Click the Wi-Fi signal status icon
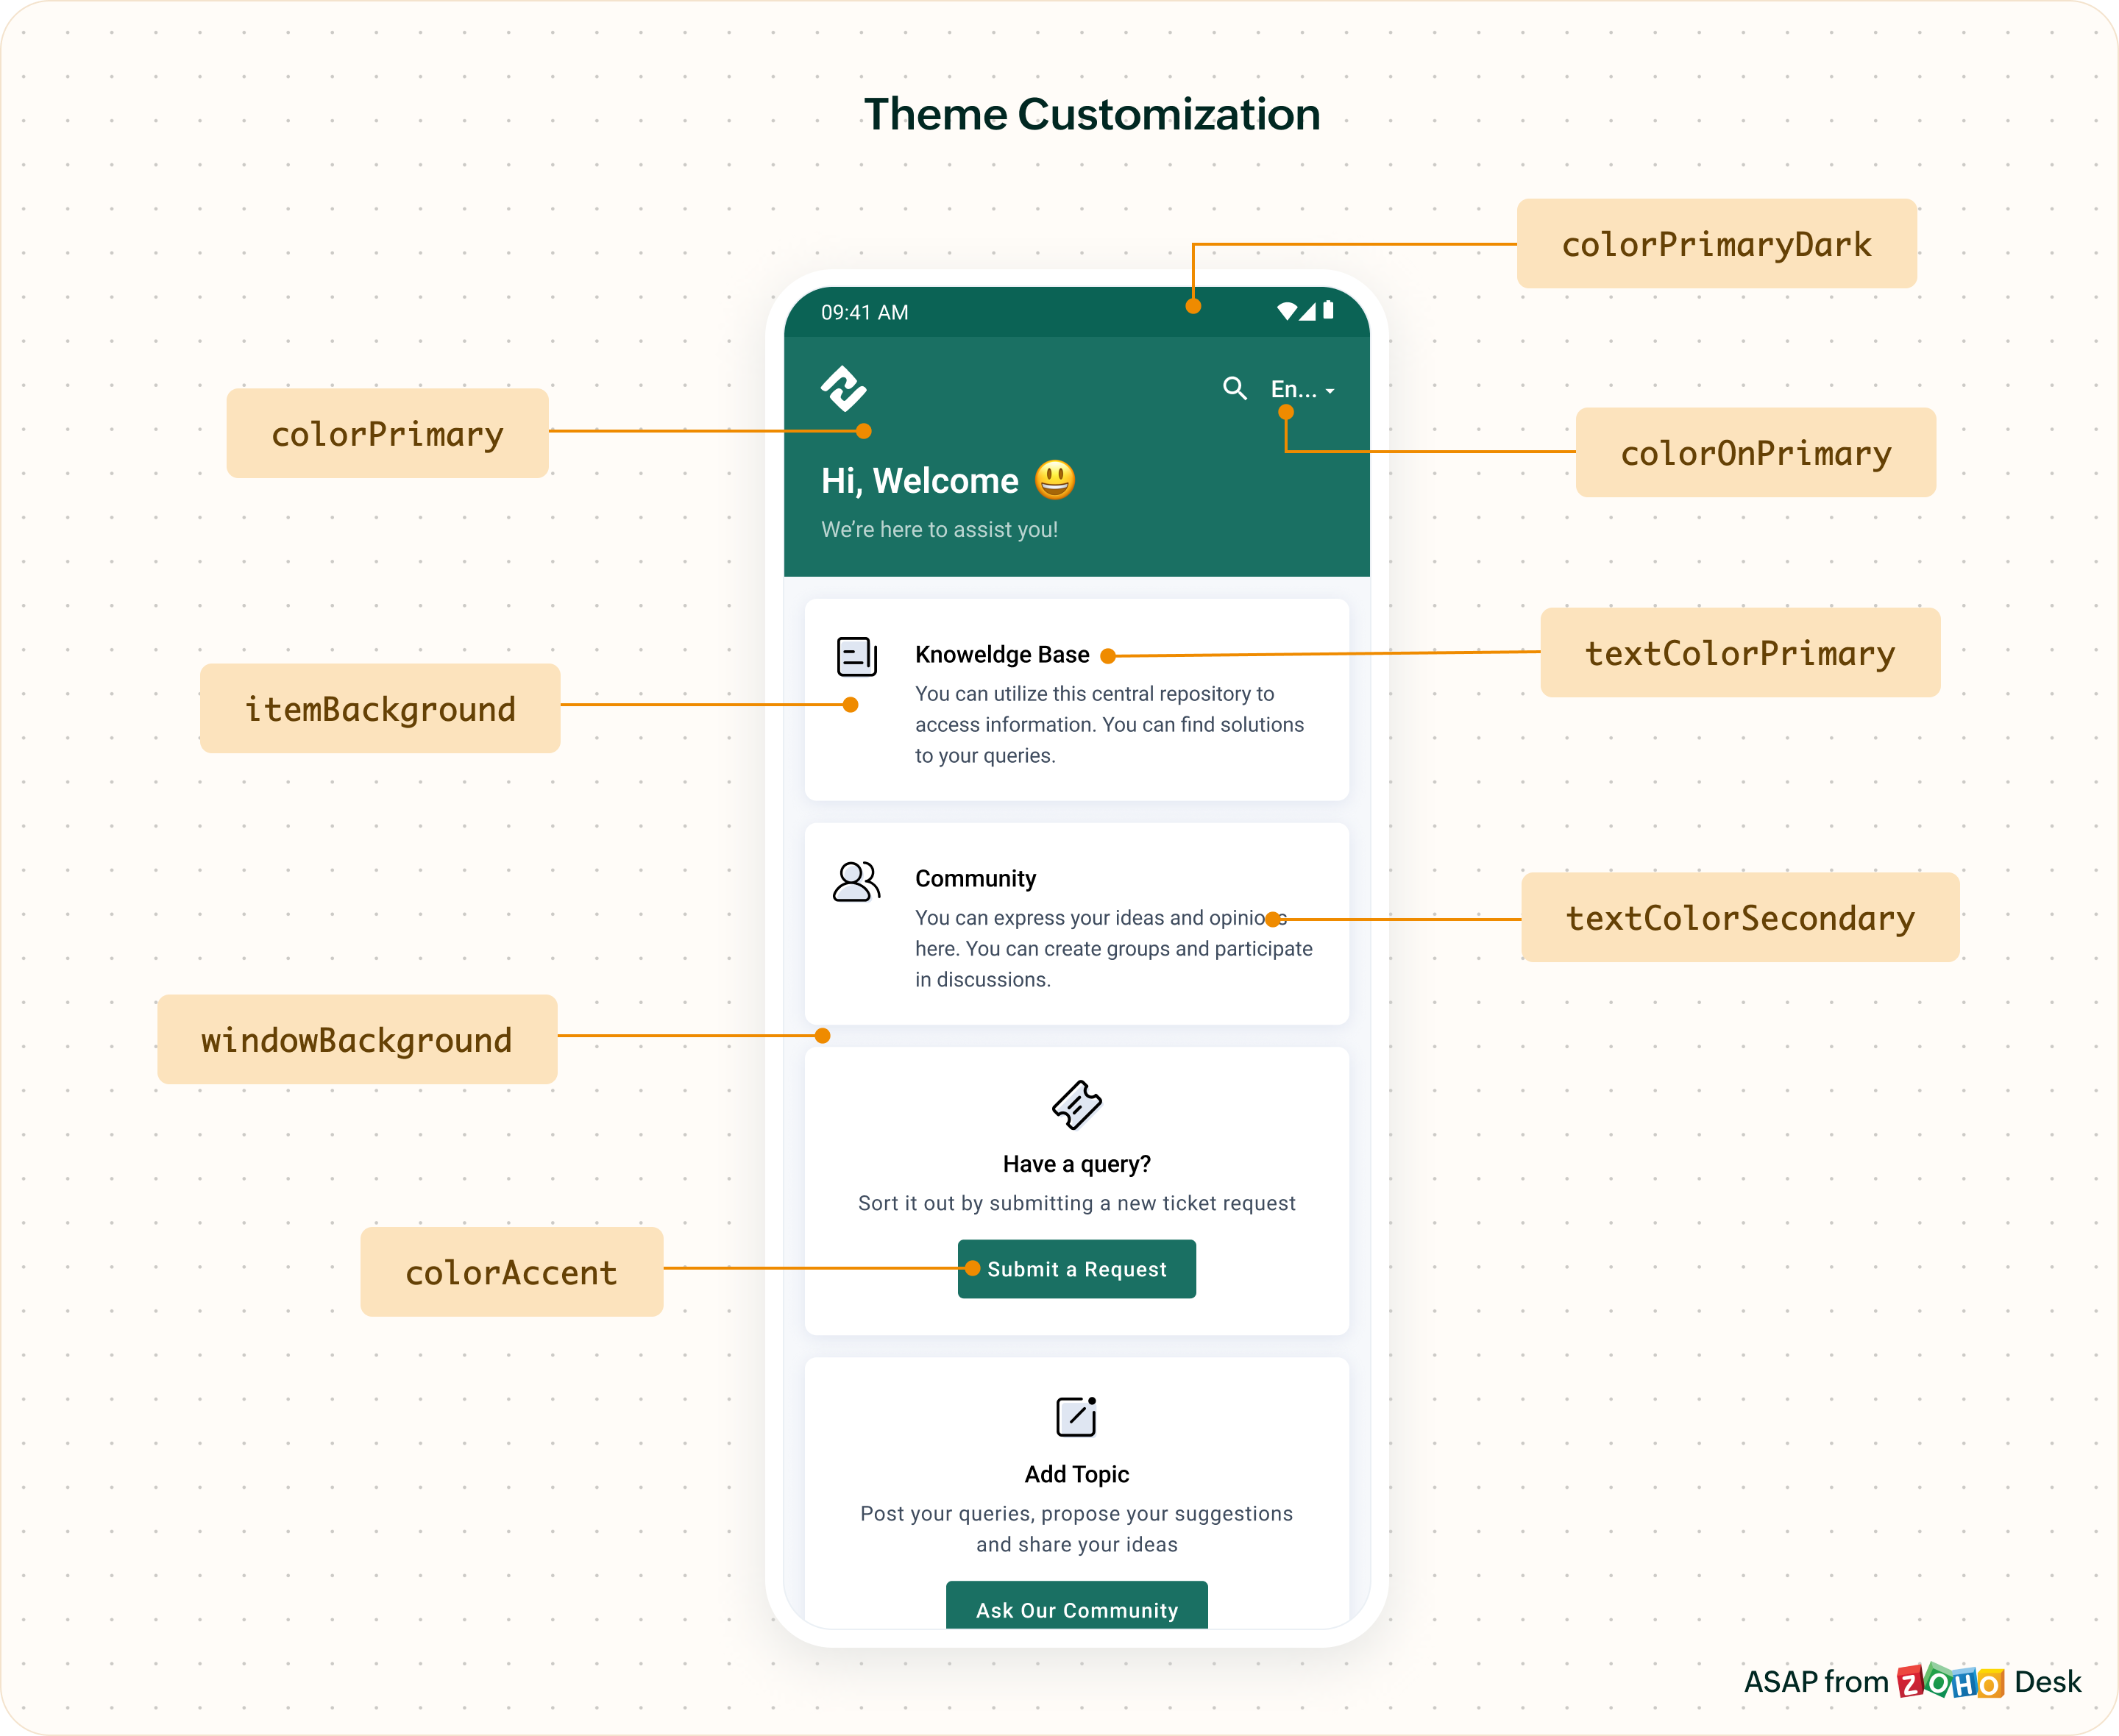Image resolution: width=2119 pixels, height=1736 pixels. (x=1287, y=312)
